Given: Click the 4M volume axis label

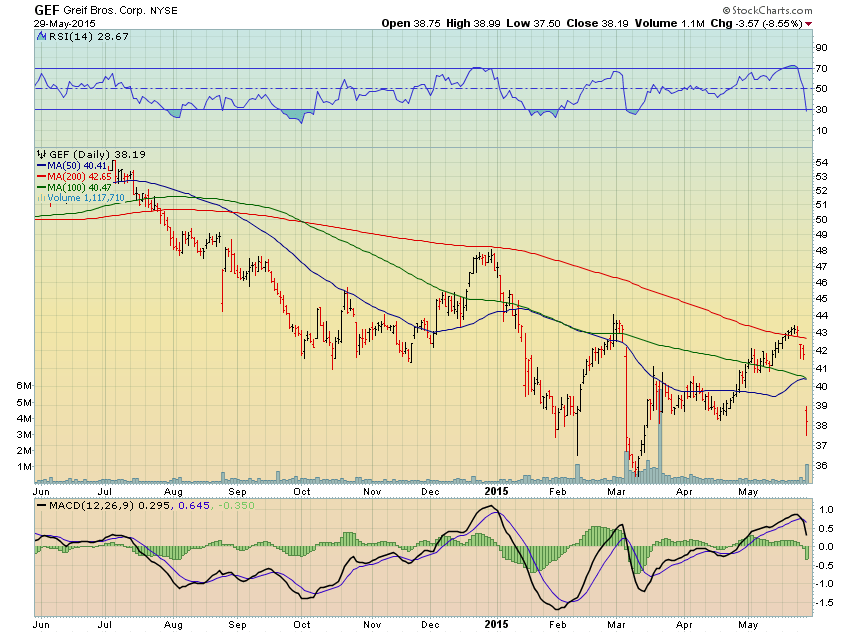Looking at the screenshot, I should click(x=24, y=418).
